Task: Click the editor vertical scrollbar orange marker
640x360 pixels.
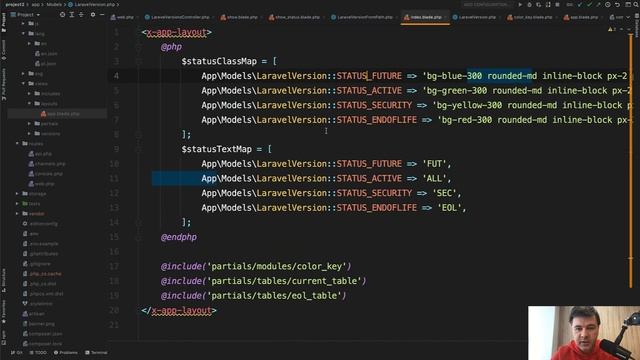Action: tap(631, 161)
